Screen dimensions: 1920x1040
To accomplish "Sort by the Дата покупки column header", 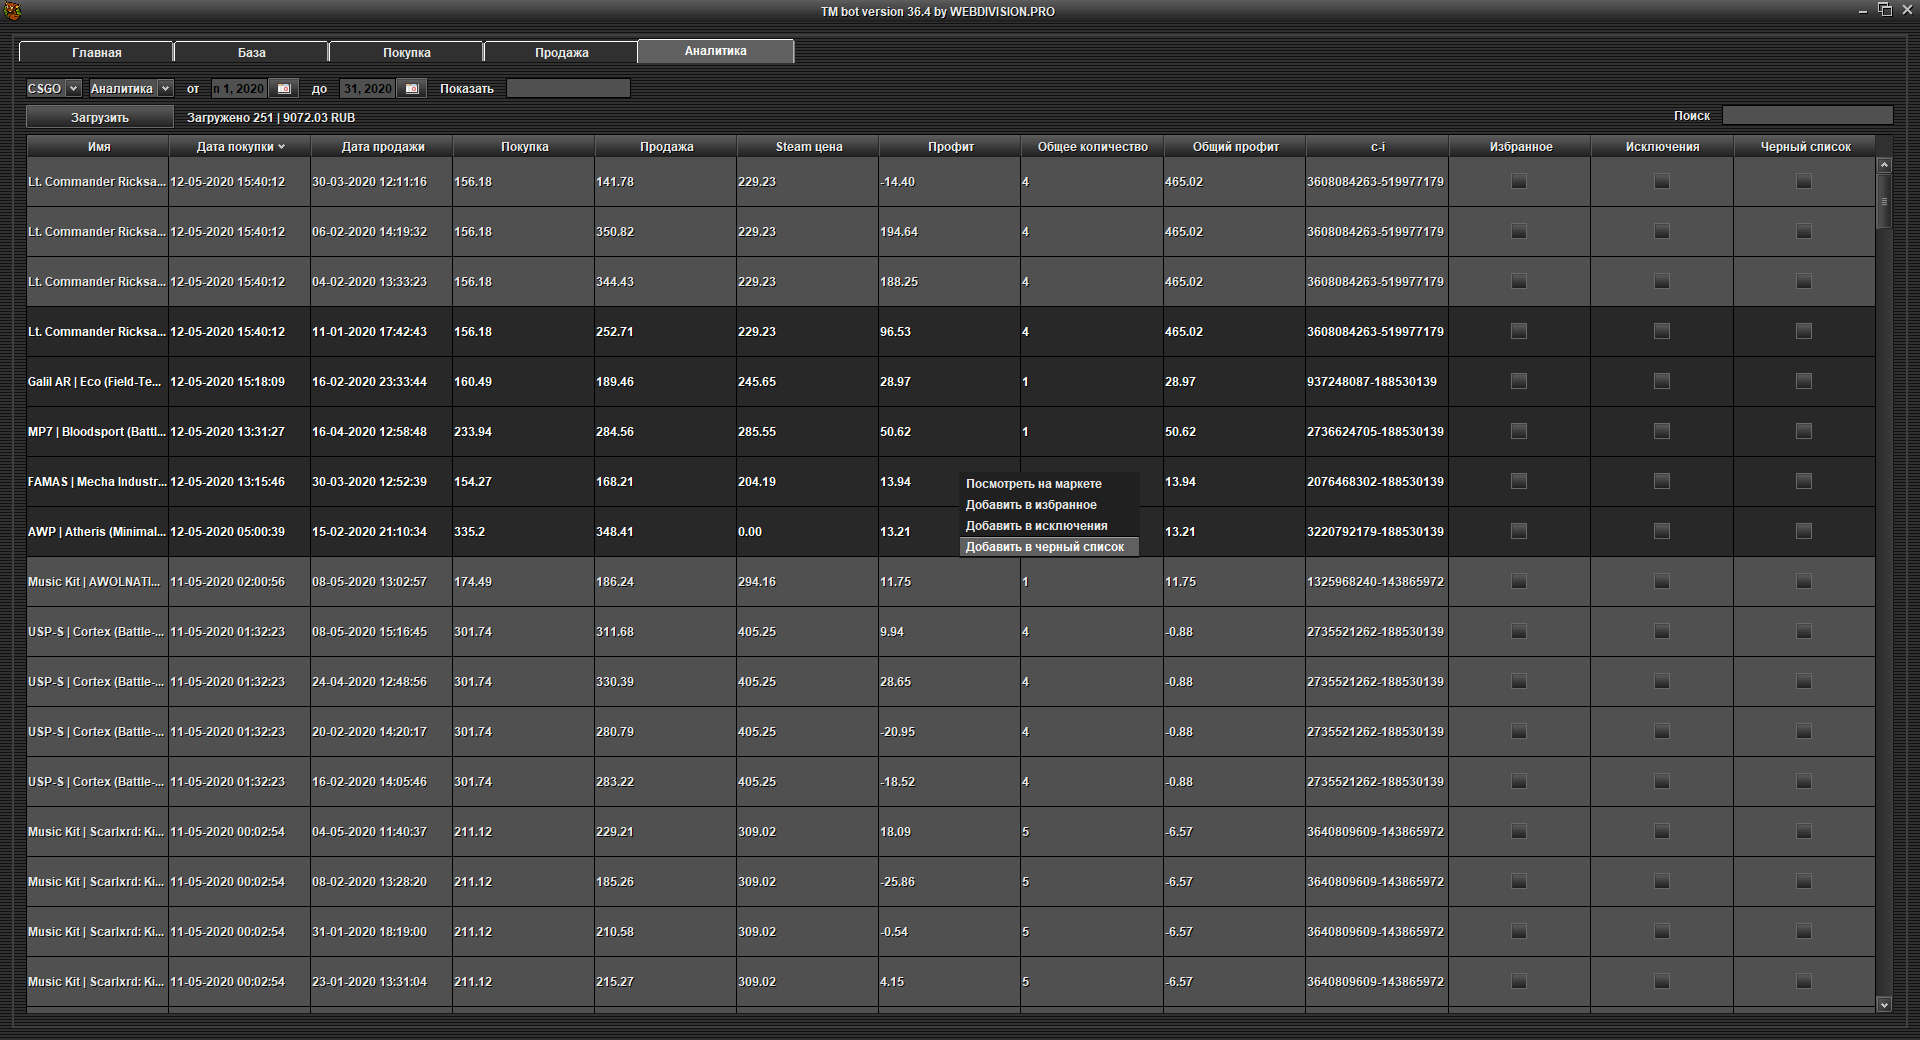I will click(240, 147).
